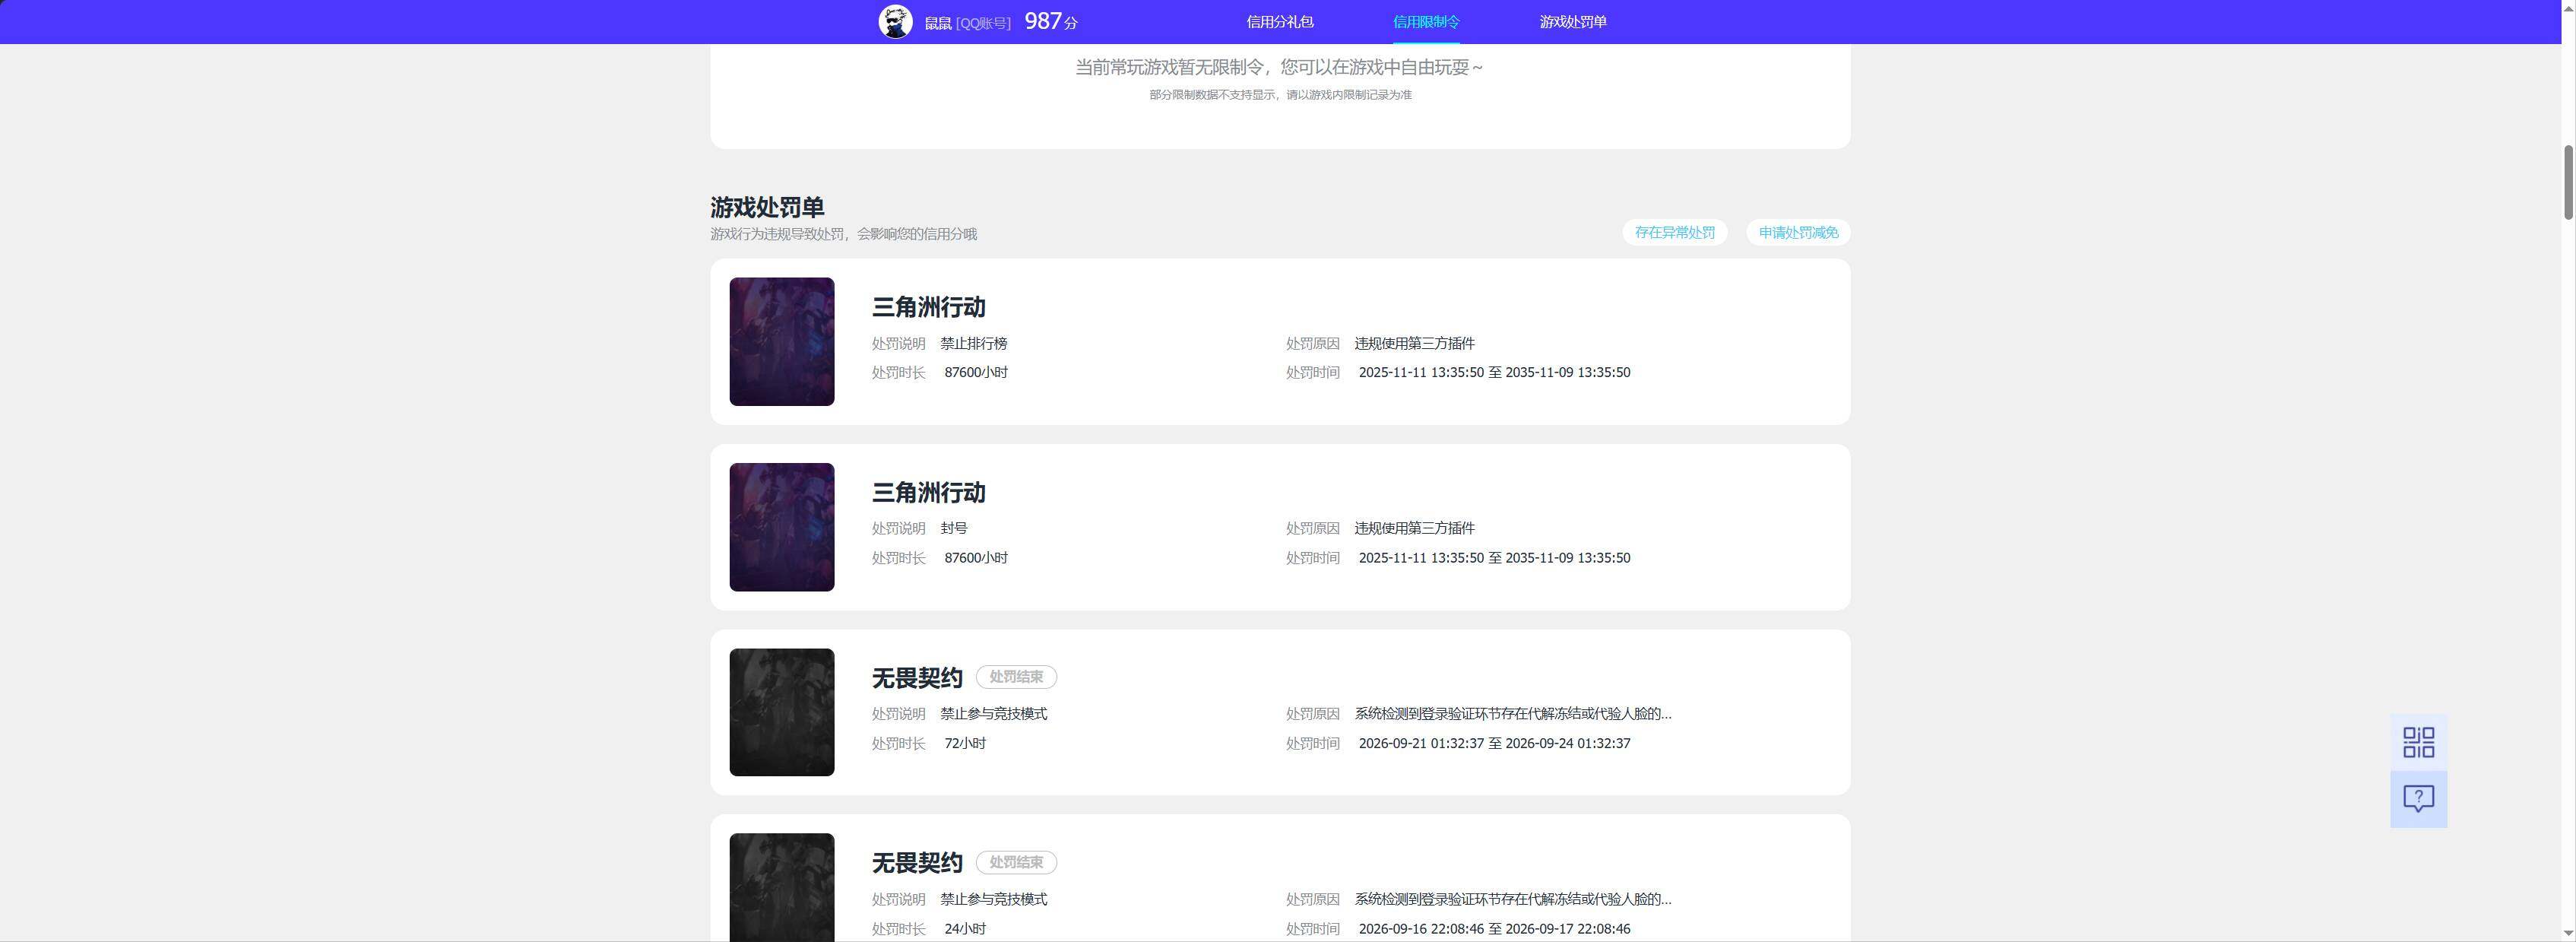This screenshot has width=2576, height=942.
Task: Click the 72小时 duration value
Action: 964,743
